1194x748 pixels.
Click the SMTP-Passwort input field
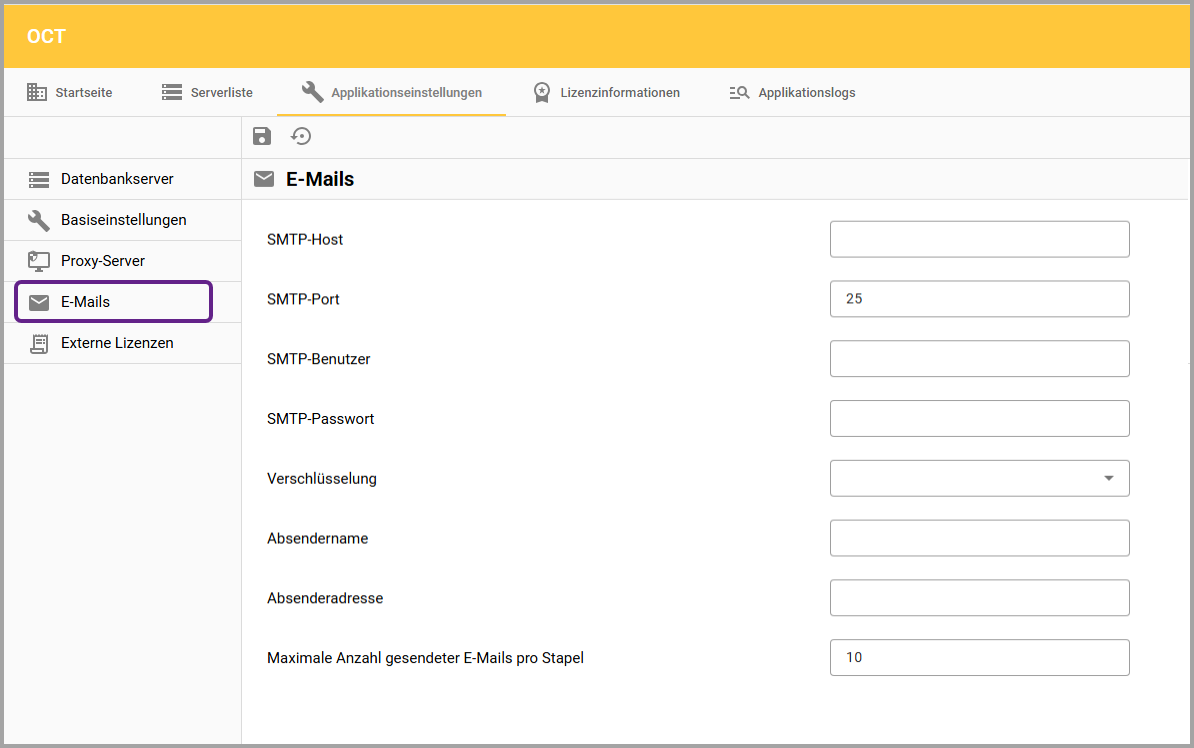[x=979, y=419]
